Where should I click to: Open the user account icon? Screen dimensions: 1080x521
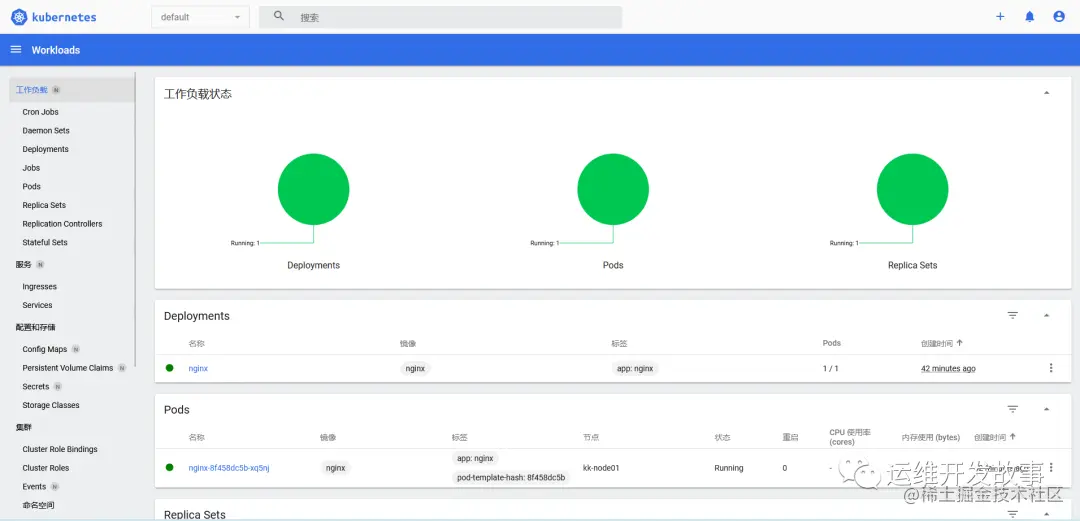[1059, 17]
